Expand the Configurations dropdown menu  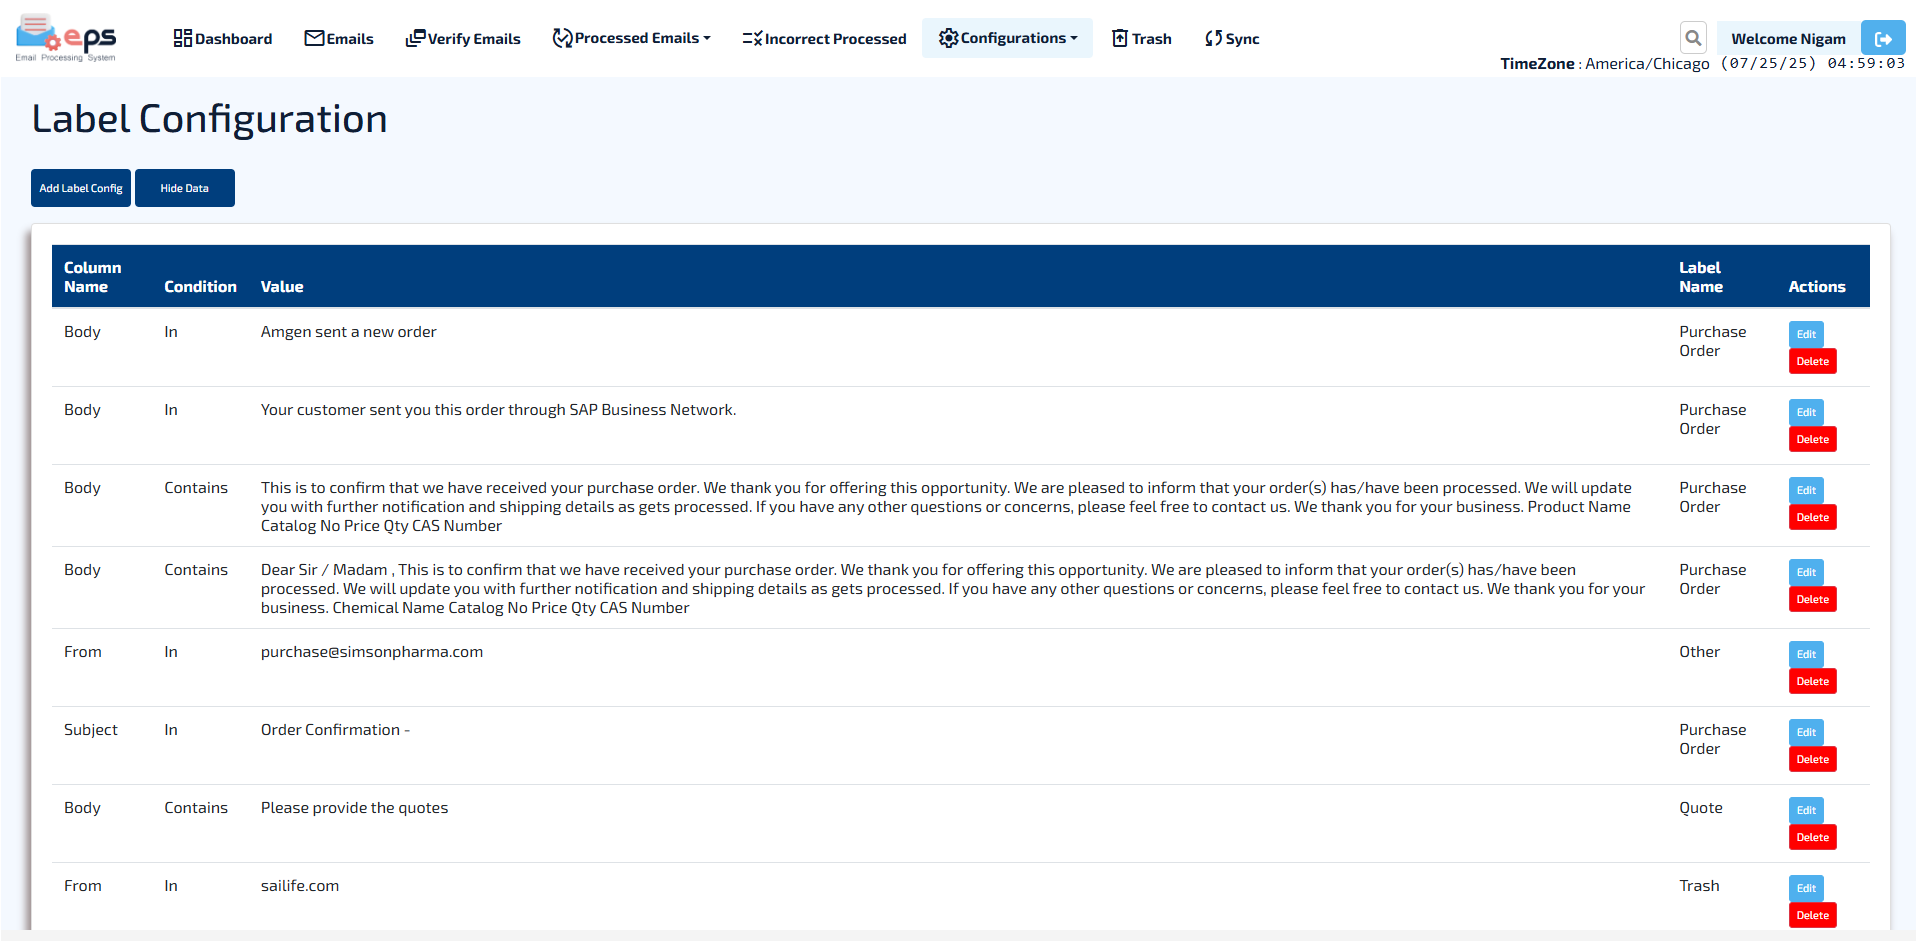click(1007, 38)
